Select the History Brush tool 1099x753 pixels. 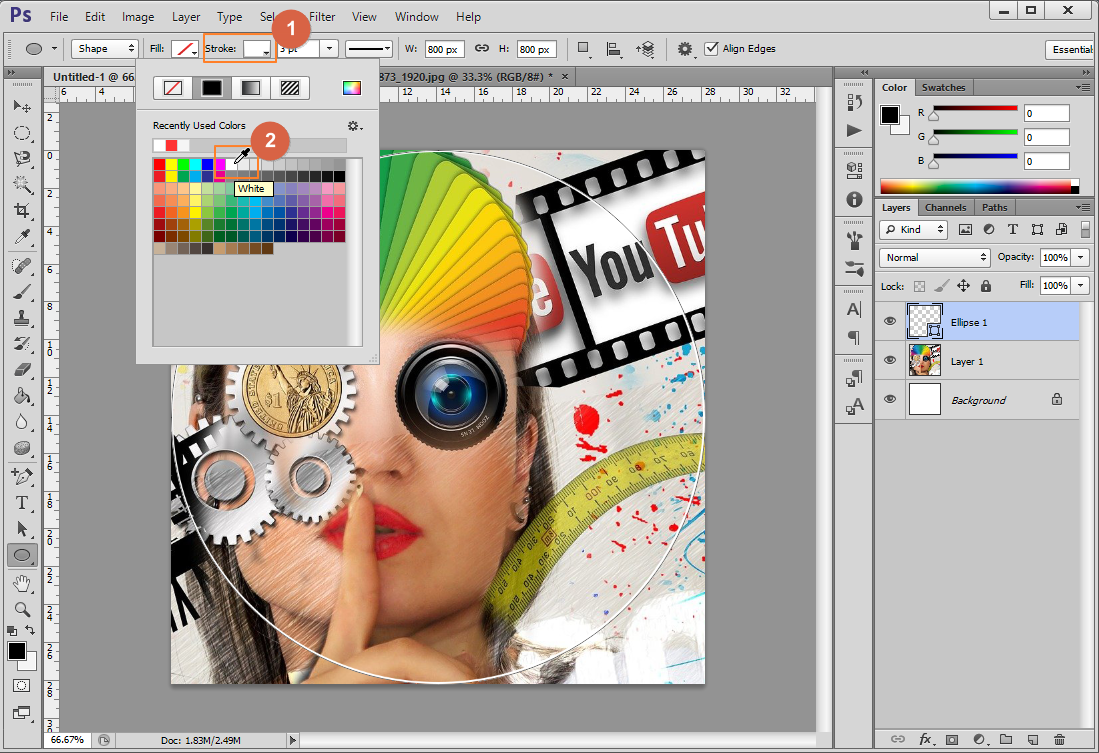(22, 344)
